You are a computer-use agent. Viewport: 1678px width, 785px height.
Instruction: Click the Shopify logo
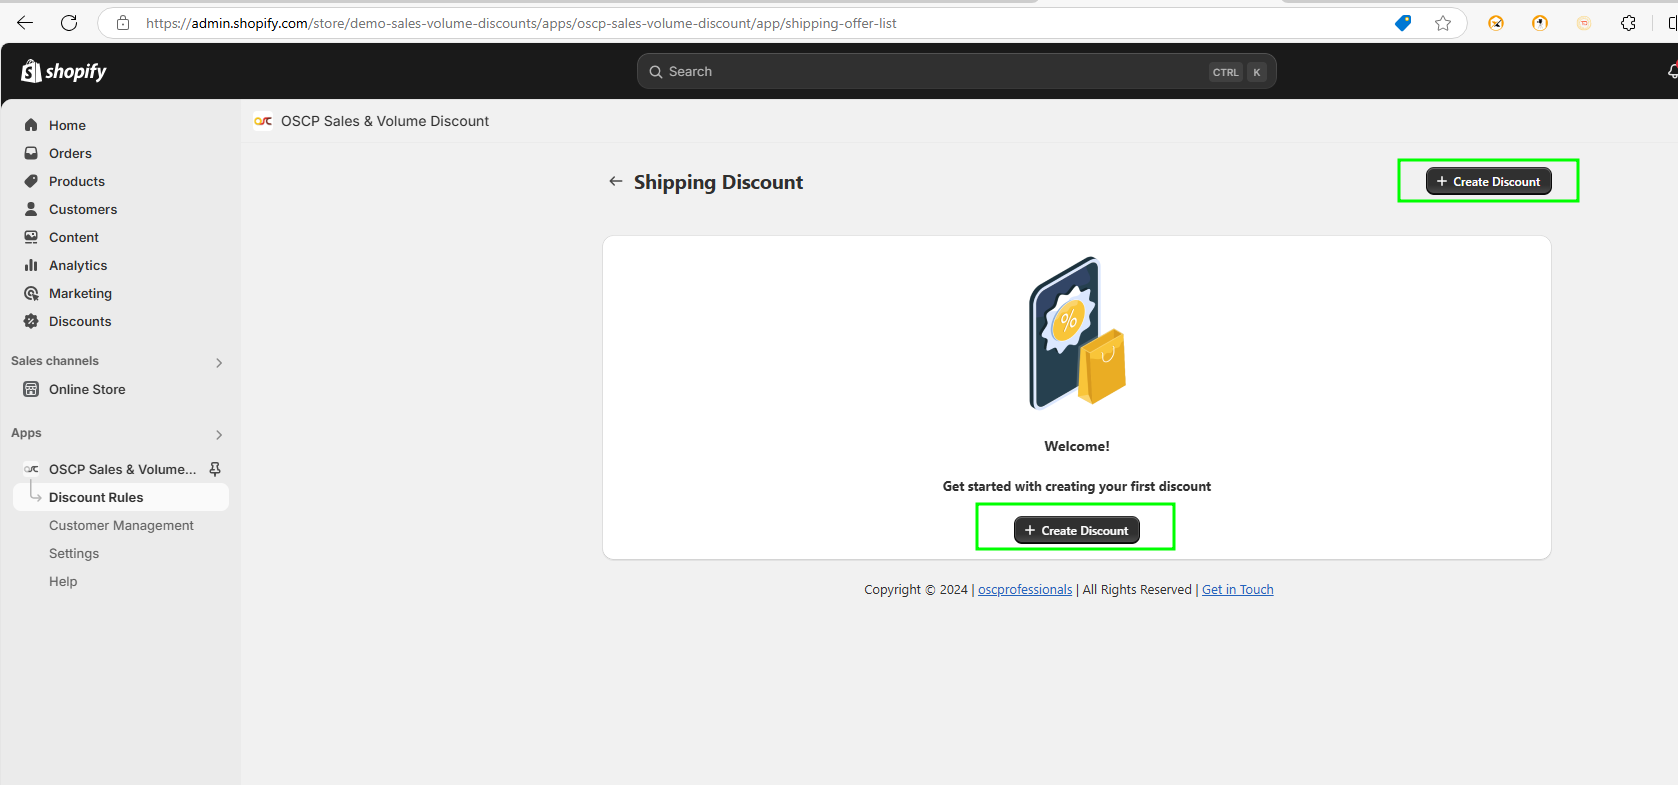[64, 71]
